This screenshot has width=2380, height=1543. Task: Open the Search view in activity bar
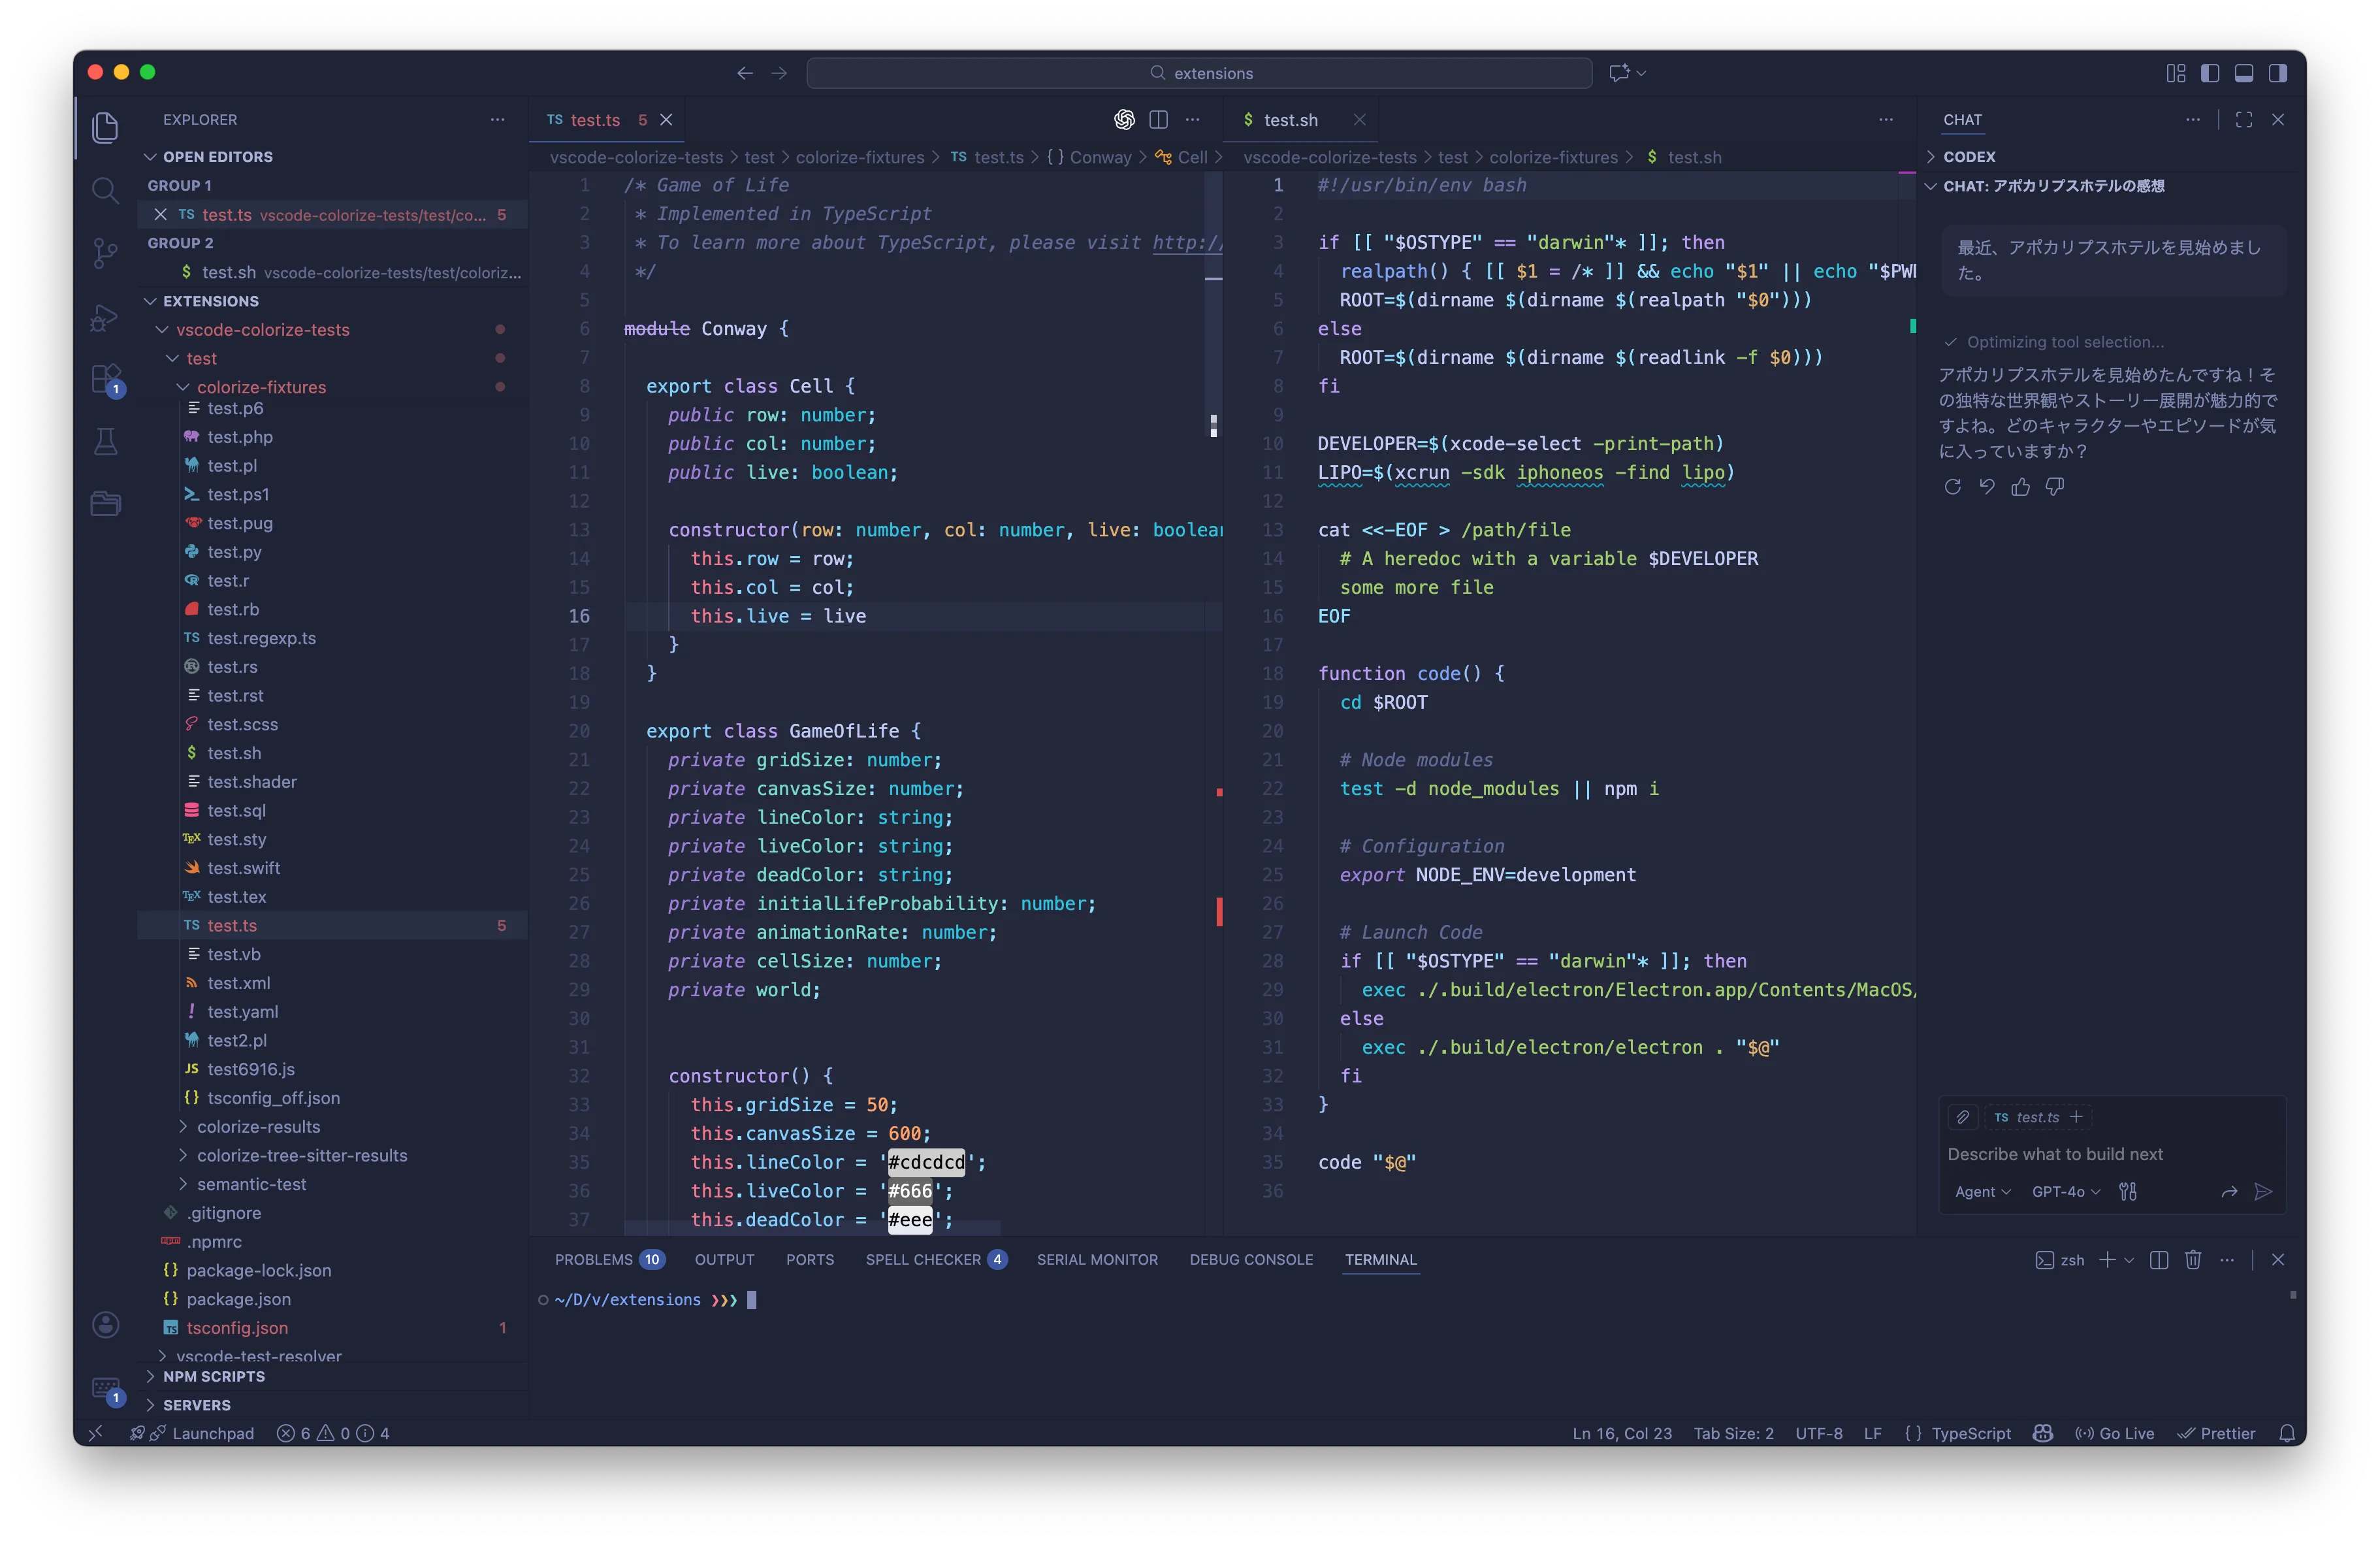pos(105,190)
